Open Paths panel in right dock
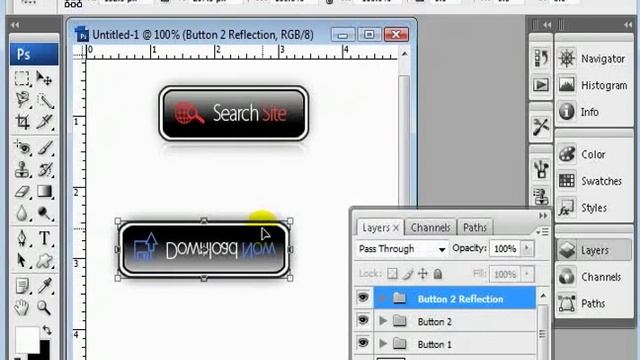640x360 pixels. (593, 304)
